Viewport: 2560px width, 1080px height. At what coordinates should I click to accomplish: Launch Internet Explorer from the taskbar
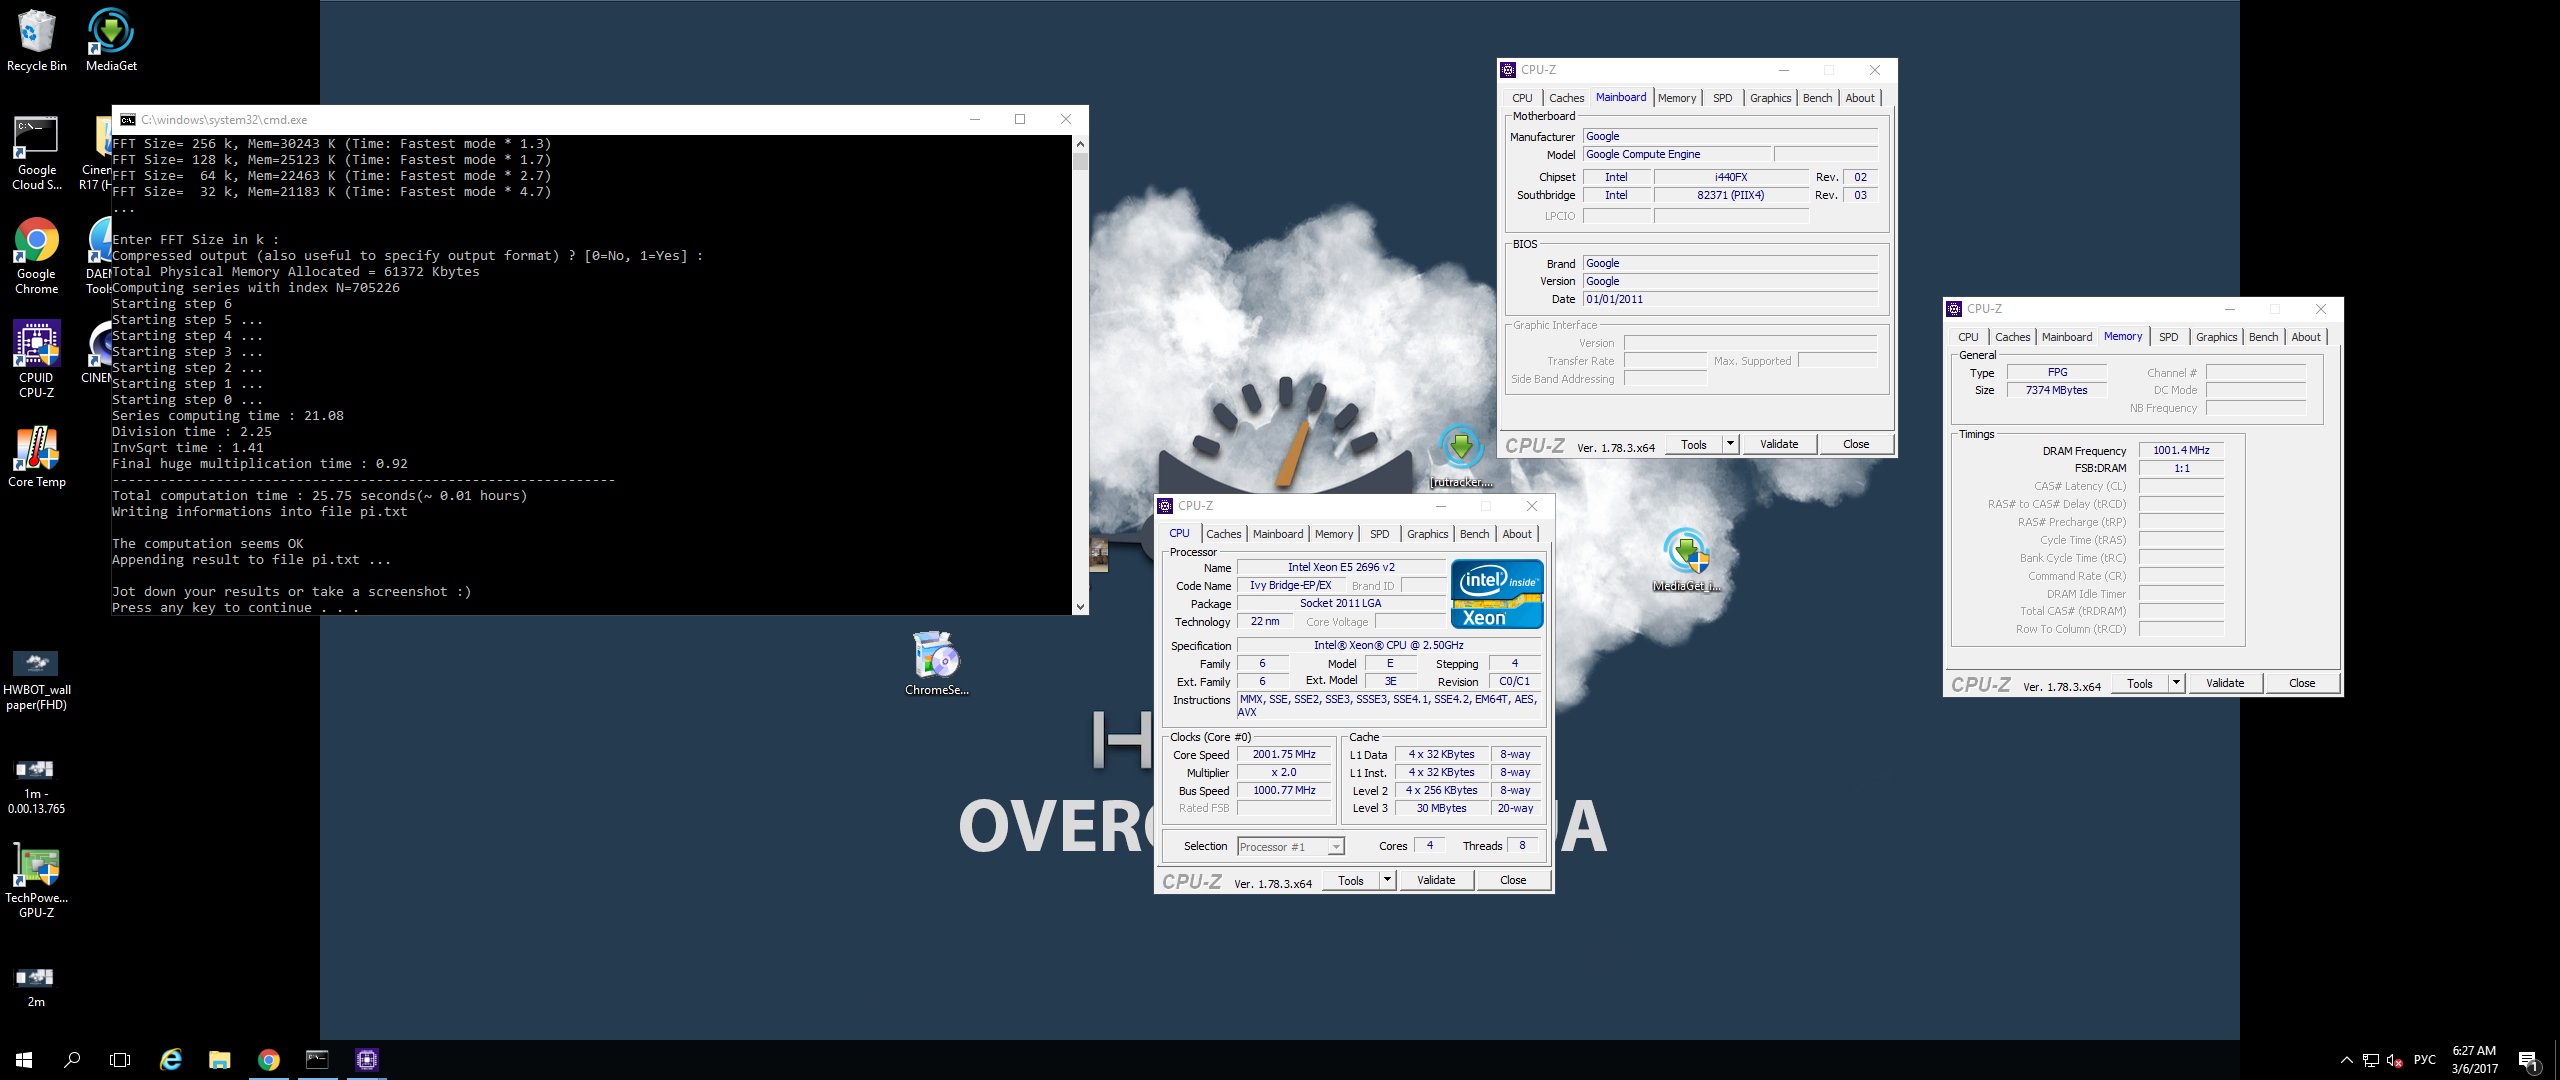pyautogui.click(x=171, y=1060)
